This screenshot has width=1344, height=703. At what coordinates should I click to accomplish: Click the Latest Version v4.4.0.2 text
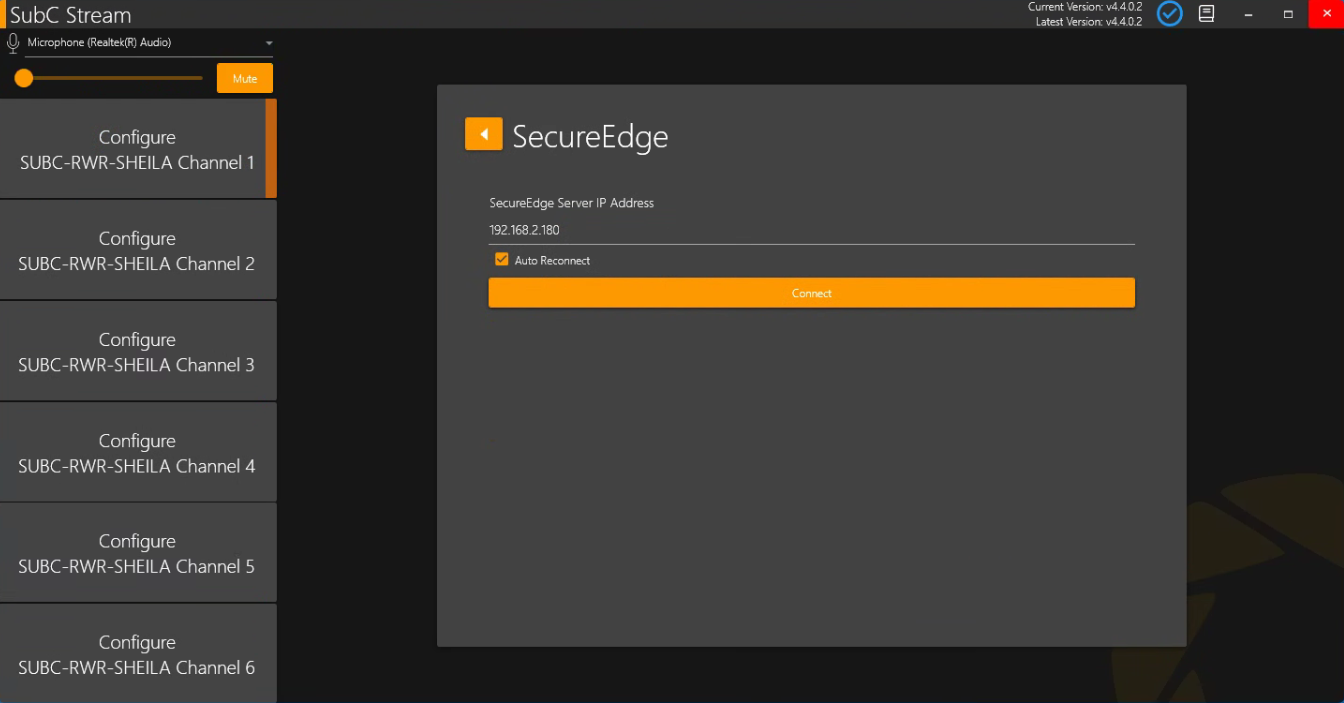click(x=1089, y=21)
